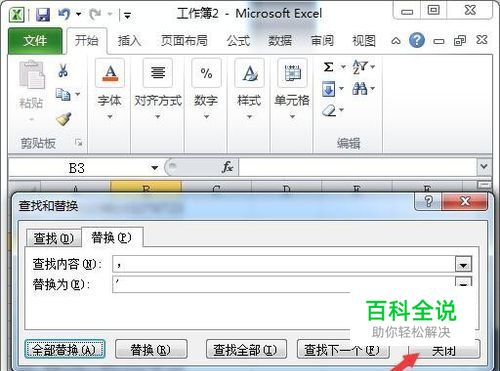This screenshot has width=500, height=371.
Task: Open the 文件 (File) tab
Action: tap(35, 41)
